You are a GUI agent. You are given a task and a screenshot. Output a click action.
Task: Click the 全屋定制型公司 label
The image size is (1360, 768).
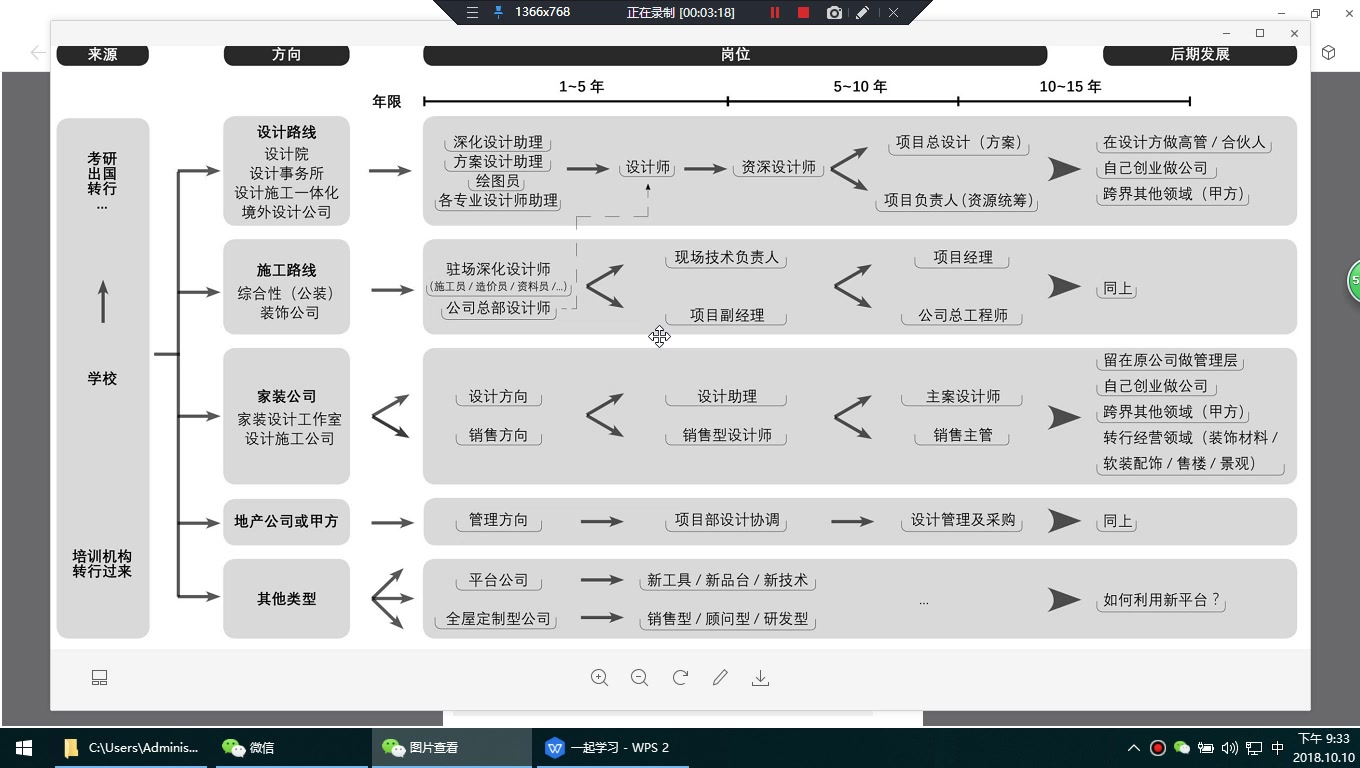498,620
